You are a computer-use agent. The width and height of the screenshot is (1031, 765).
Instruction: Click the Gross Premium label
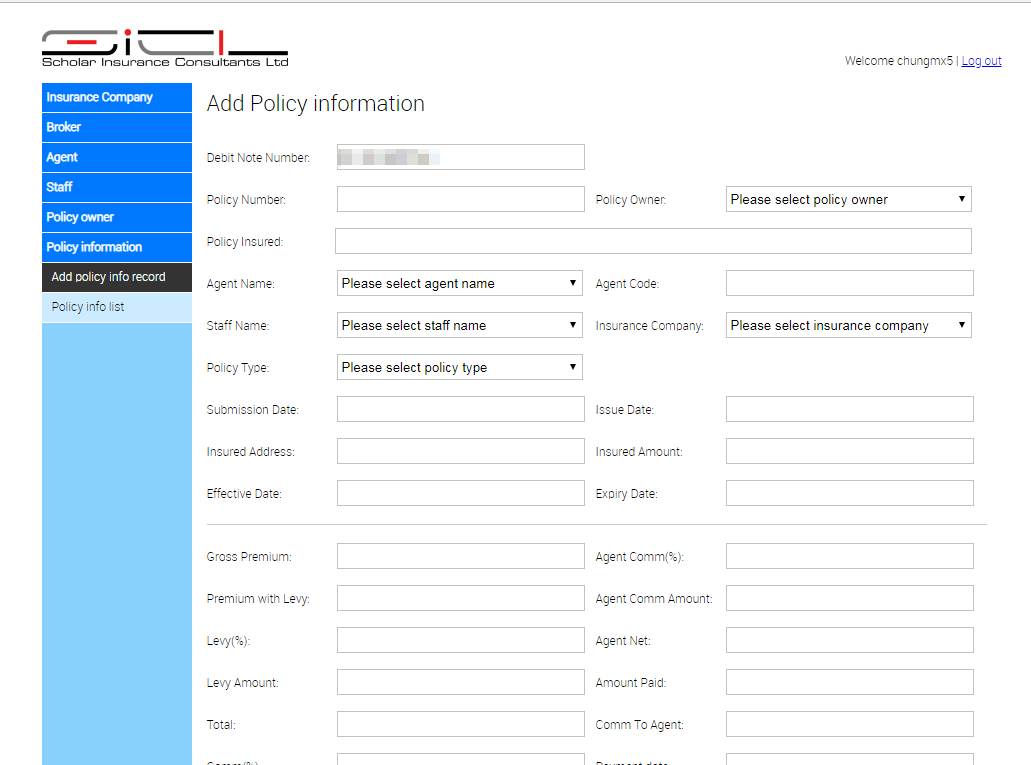(x=249, y=557)
